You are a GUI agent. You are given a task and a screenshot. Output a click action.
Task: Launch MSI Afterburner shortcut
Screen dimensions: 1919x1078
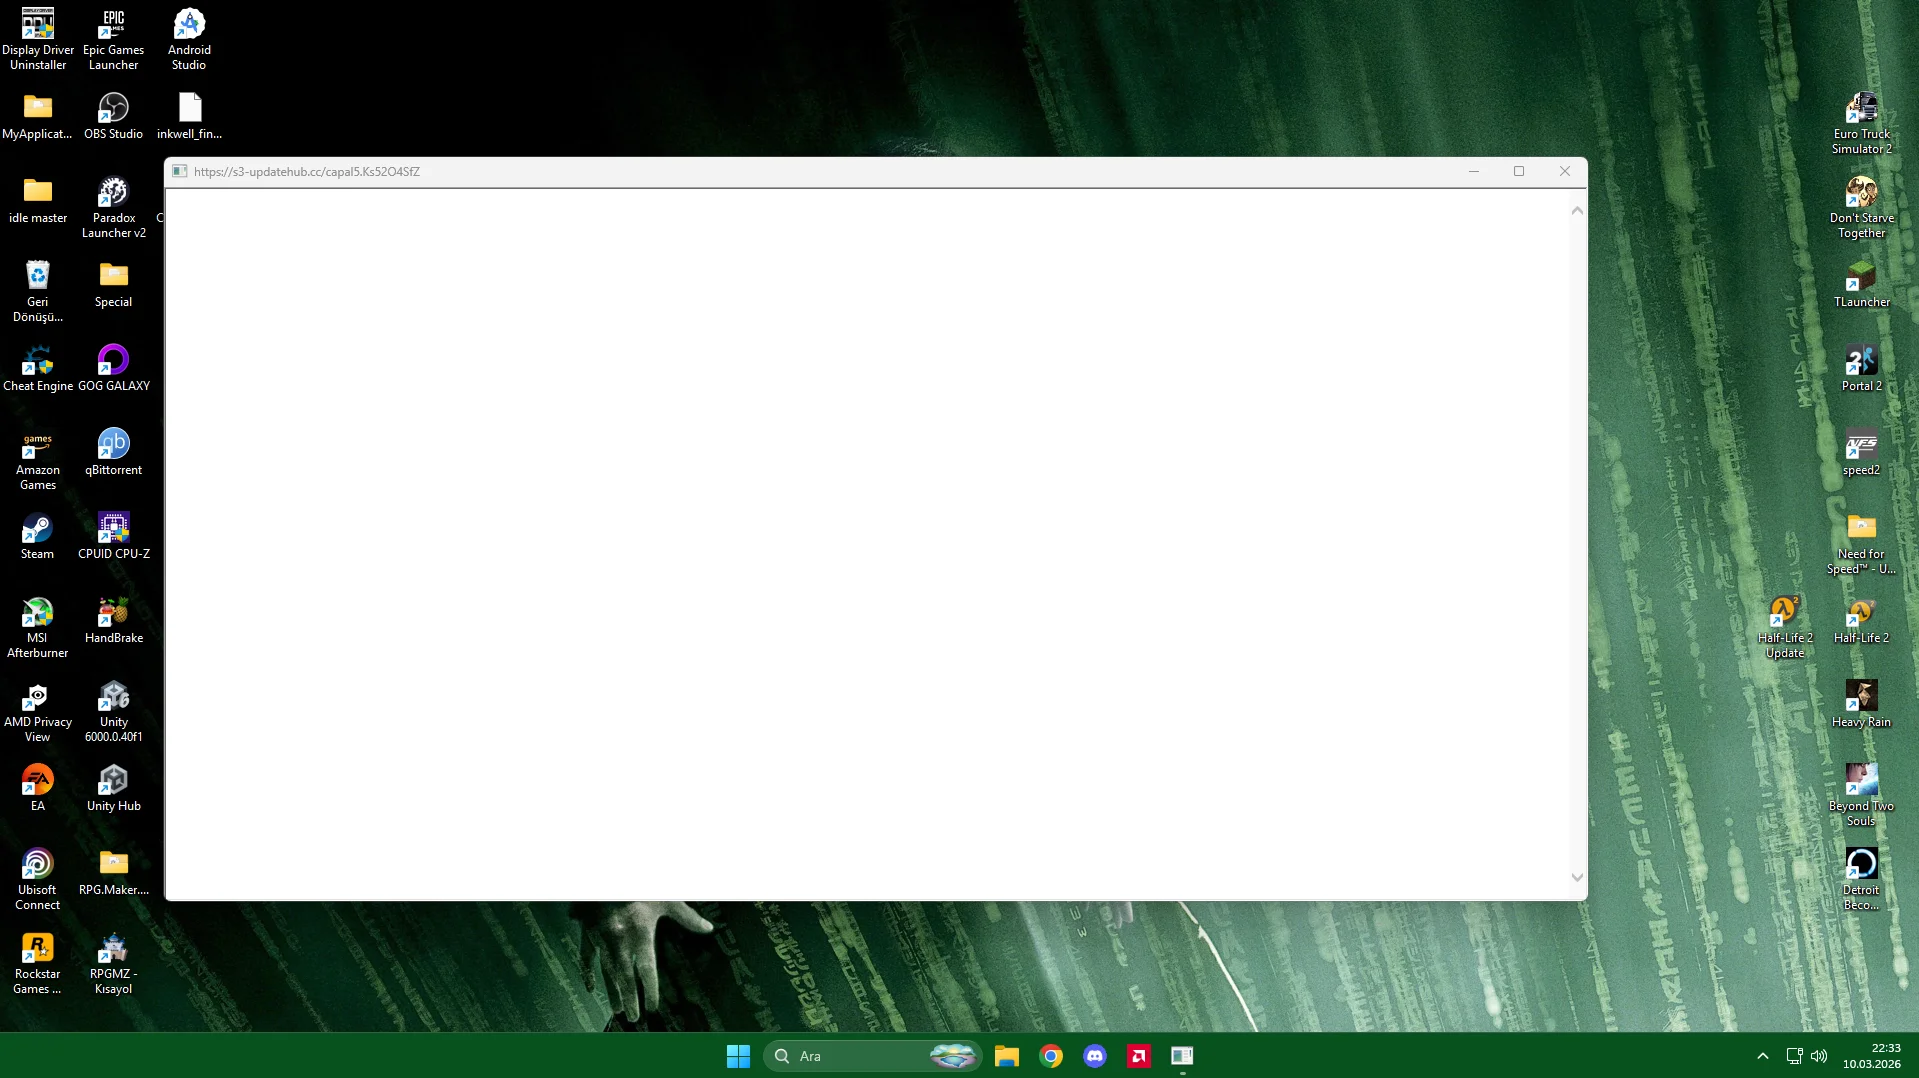38,627
